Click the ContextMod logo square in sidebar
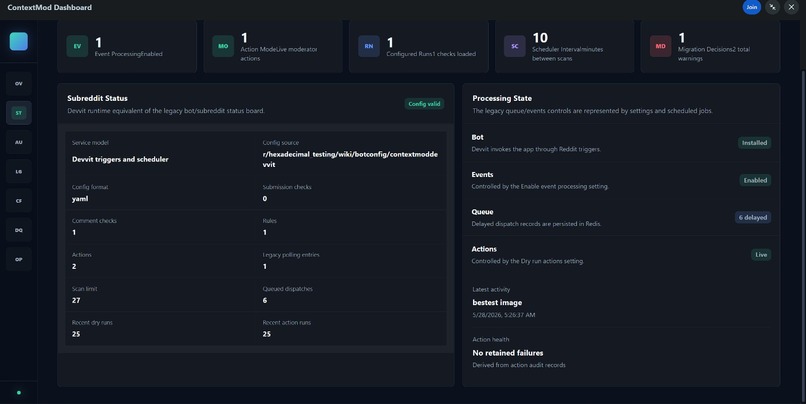 [19, 41]
